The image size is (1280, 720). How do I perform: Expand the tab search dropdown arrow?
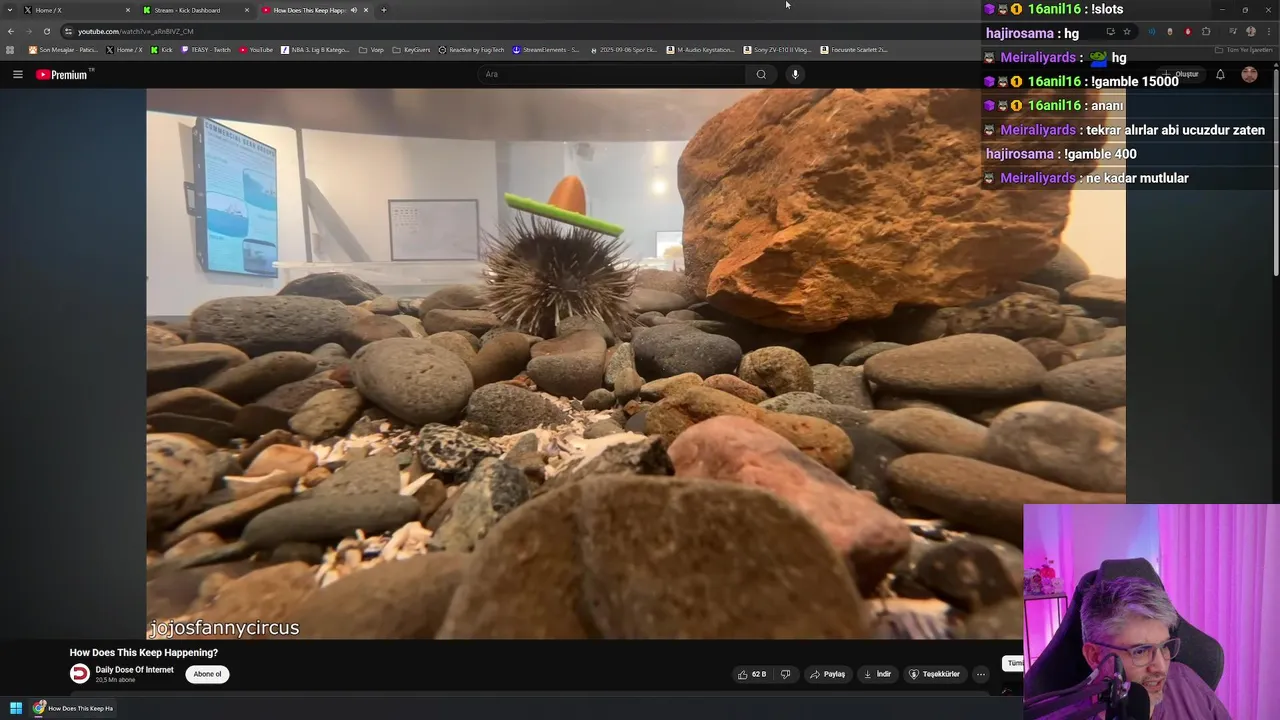pyautogui.click(x=10, y=10)
